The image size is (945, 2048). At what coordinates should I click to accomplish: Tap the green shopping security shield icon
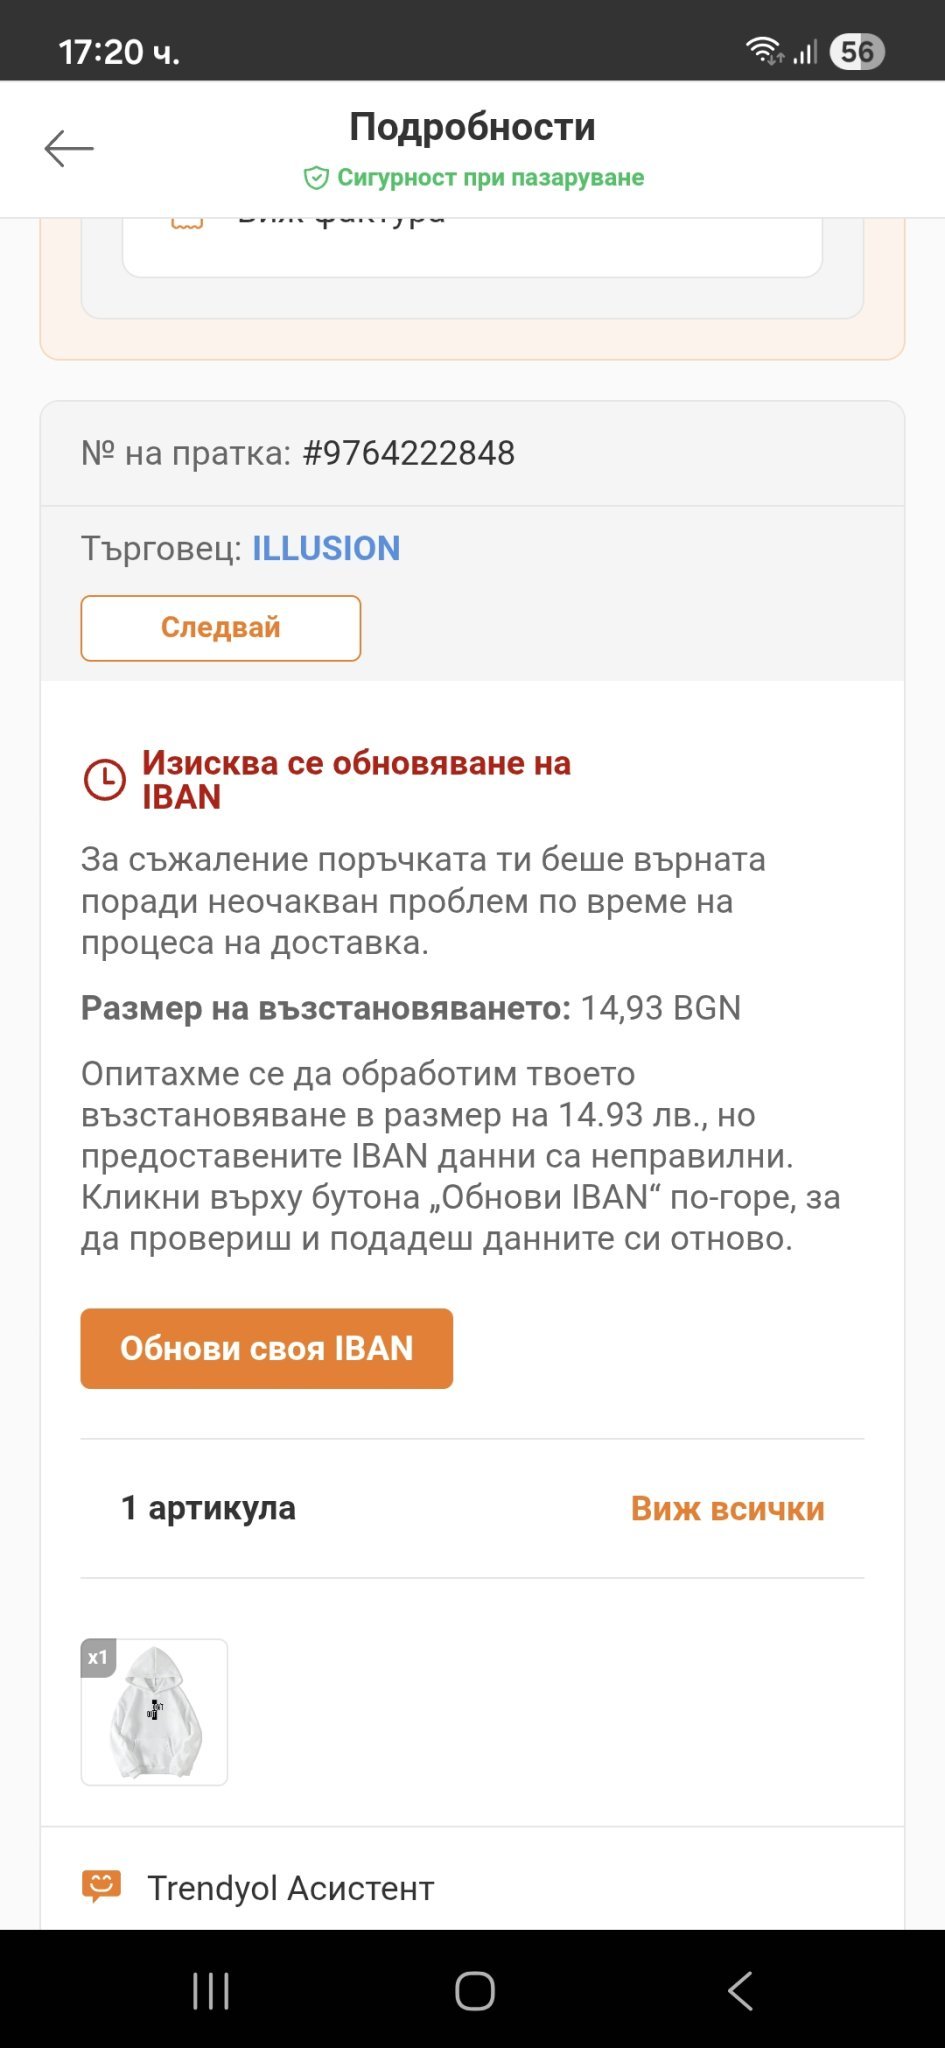click(x=316, y=178)
